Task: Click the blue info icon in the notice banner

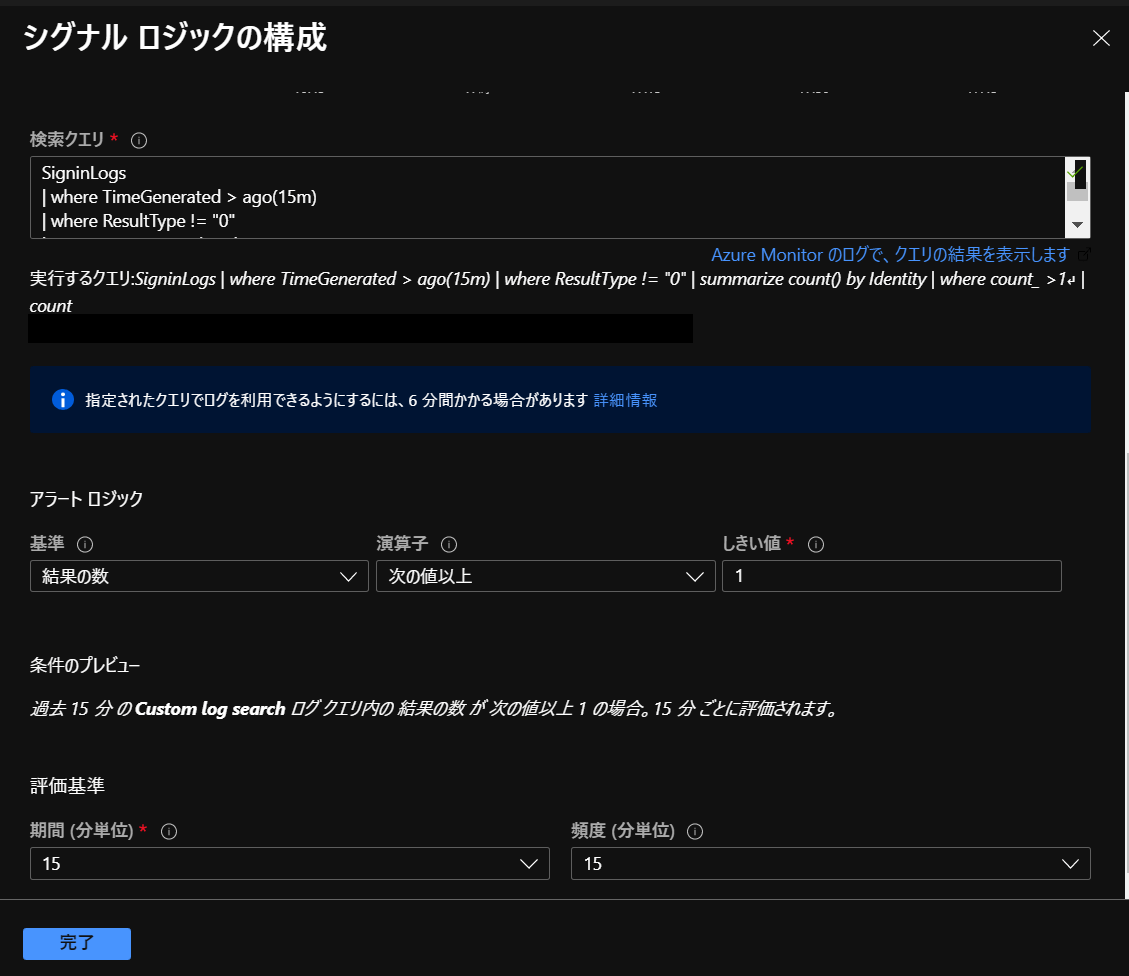Action: 63,400
